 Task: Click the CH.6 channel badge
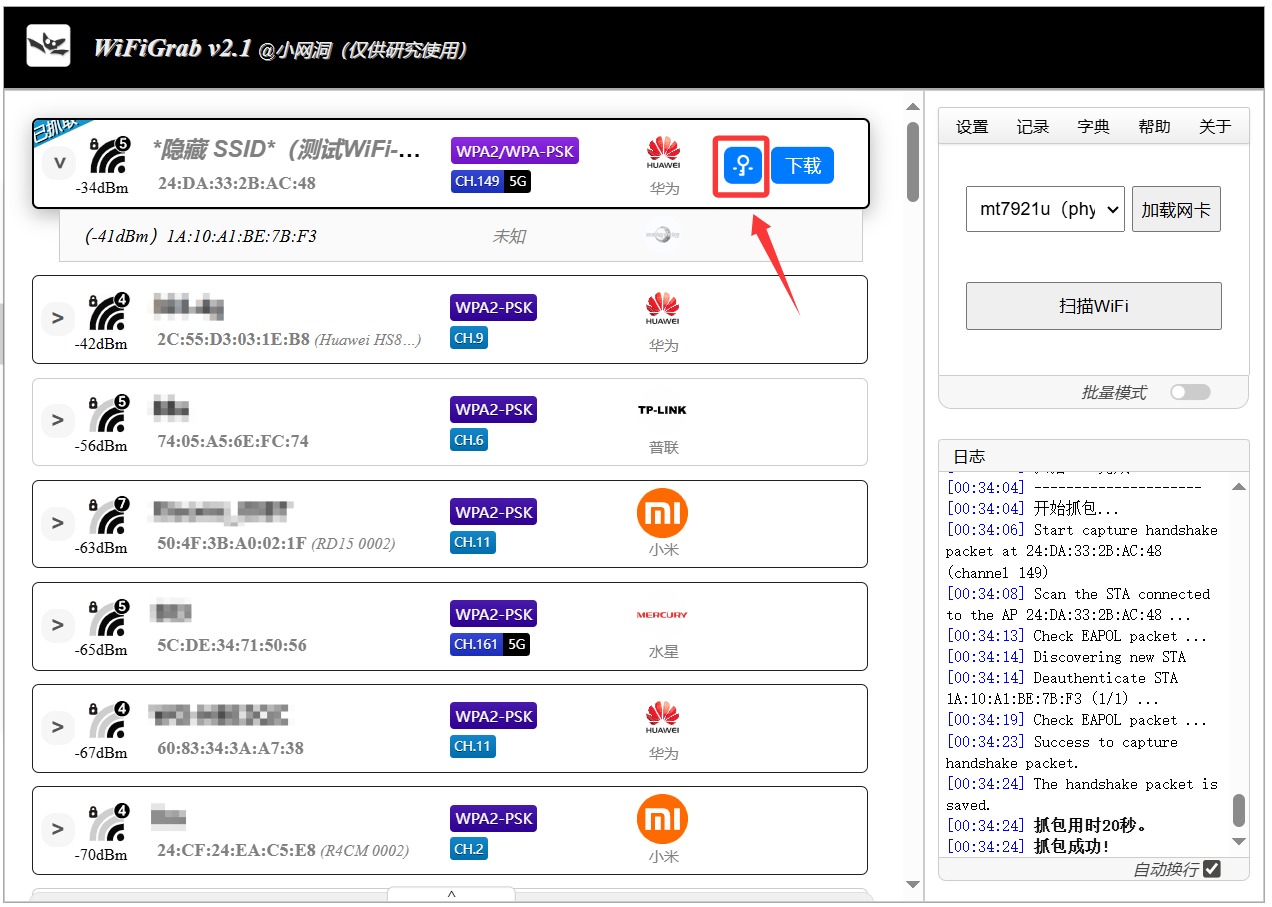pyautogui.click(x=469, y=440)
